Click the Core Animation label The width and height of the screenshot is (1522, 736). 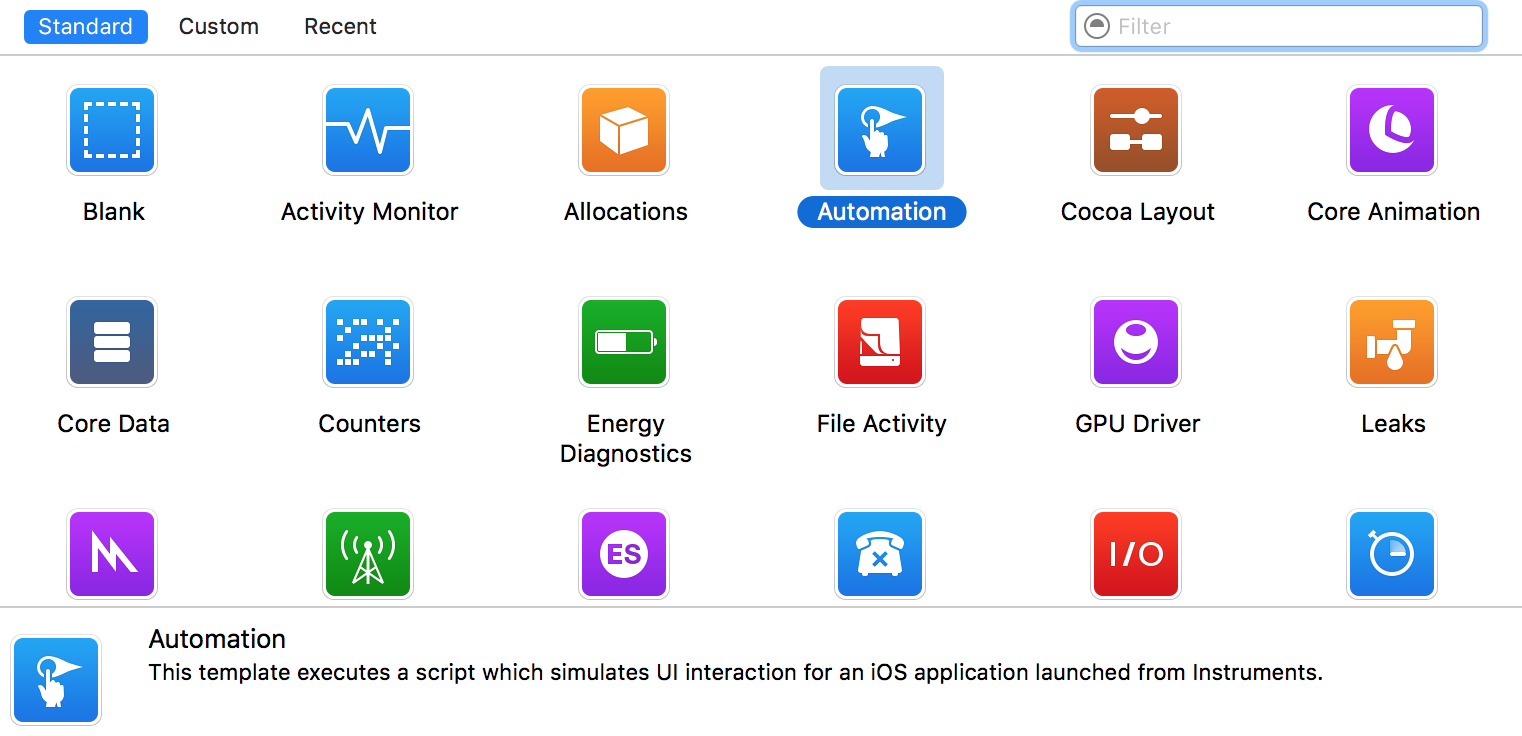(x=1393, y=212)
